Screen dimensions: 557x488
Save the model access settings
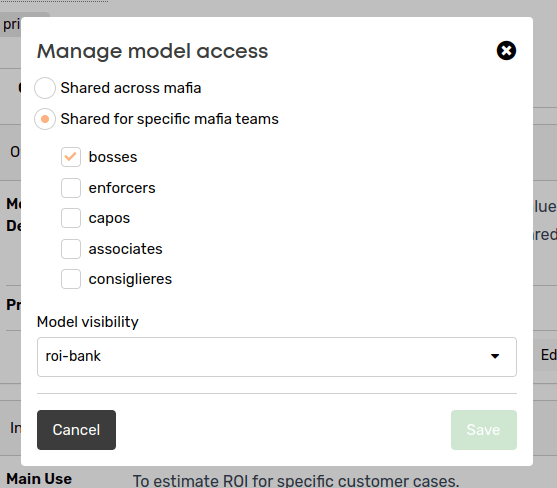pos(483,430)
